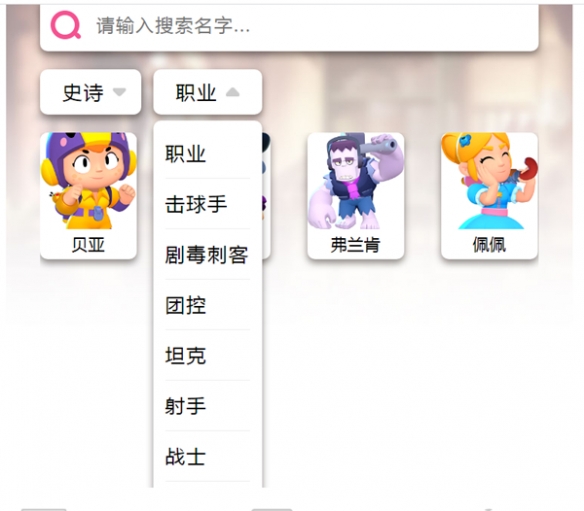Click the partially hidden card behind dropdown
The height and width of the screenshot is (511, 584).
(266, 196)
